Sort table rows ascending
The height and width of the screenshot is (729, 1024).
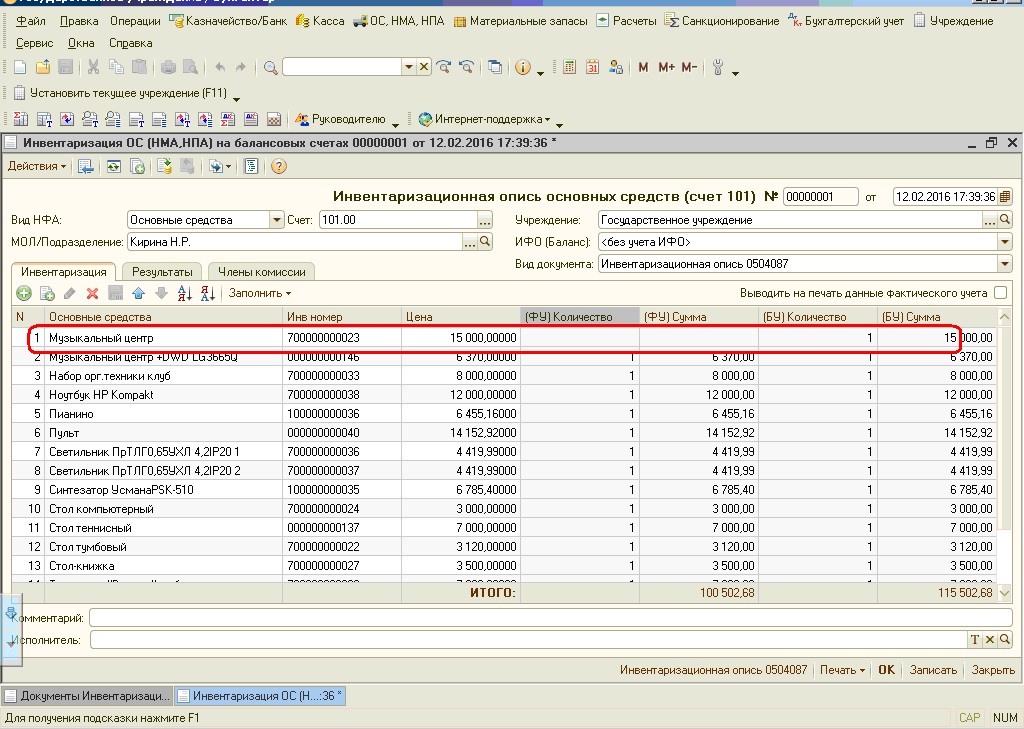[184, 293]
